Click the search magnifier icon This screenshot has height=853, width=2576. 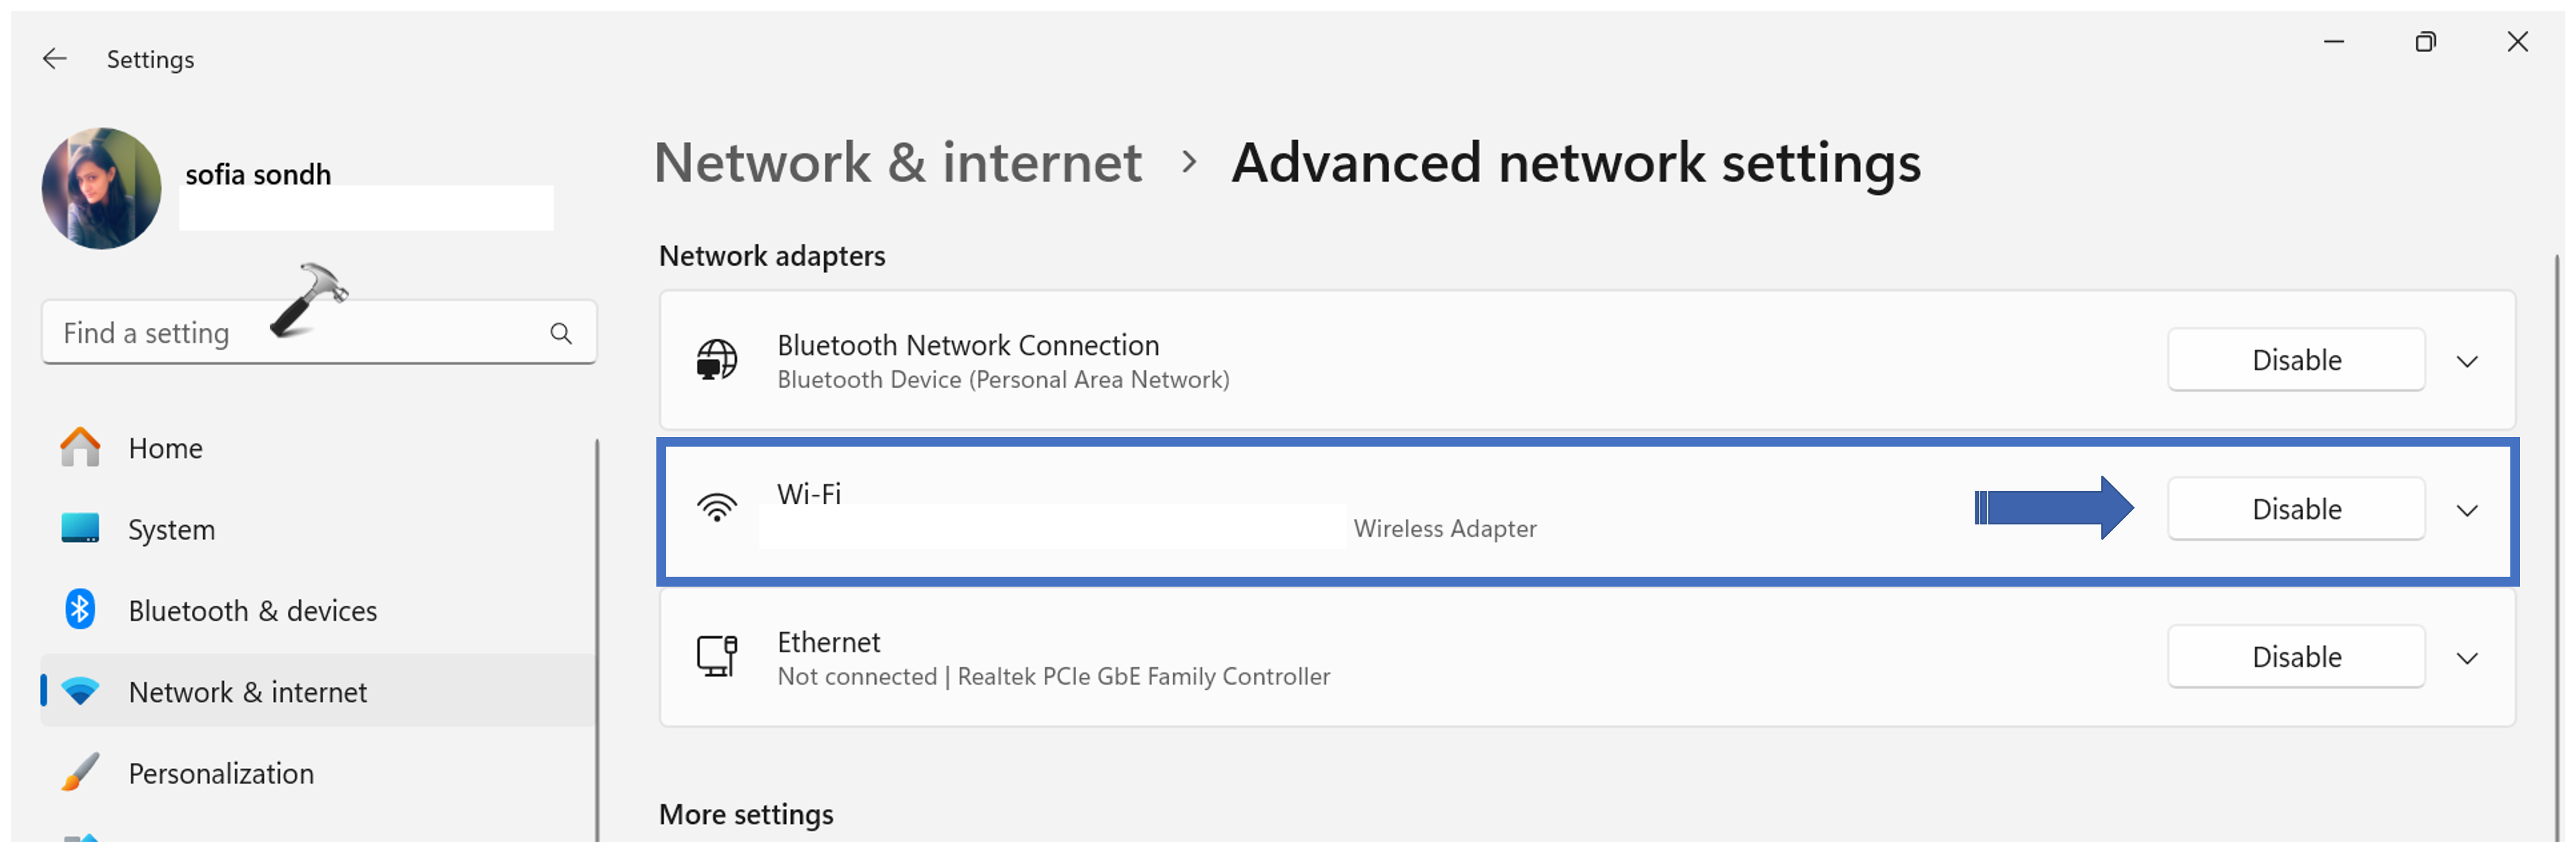pyautogui.click(x=561, y=333)
